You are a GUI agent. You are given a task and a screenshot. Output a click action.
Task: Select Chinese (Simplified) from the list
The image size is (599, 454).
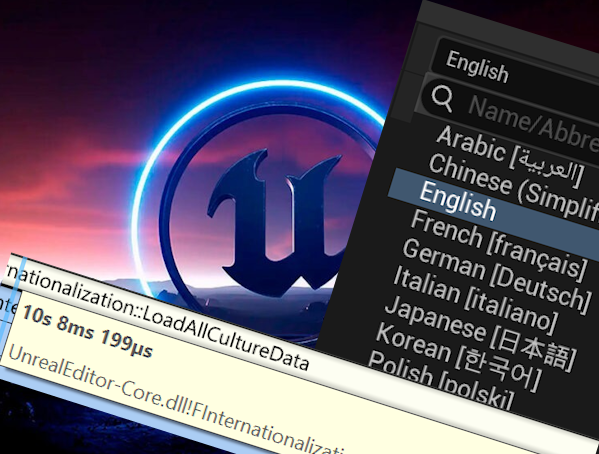point(514,187)
